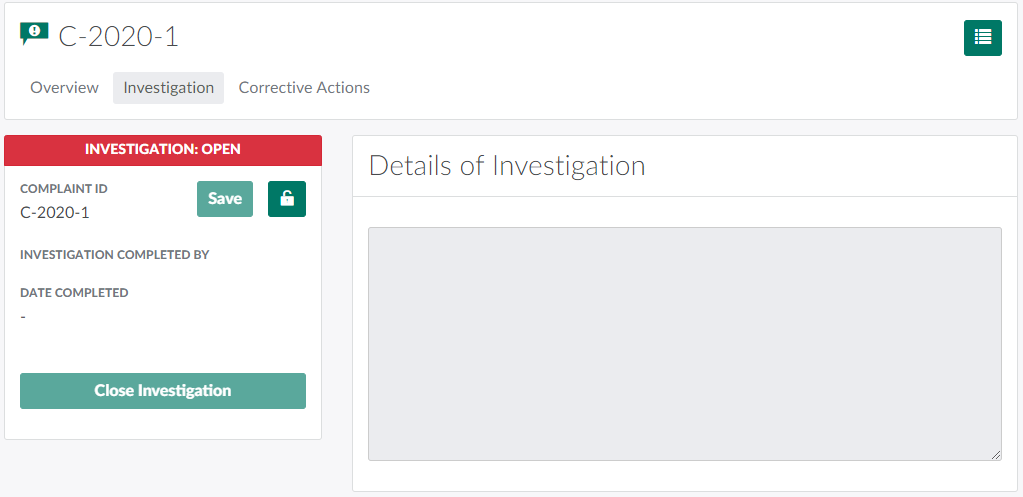Toggle the green padlock unlock button

point(287,199)
